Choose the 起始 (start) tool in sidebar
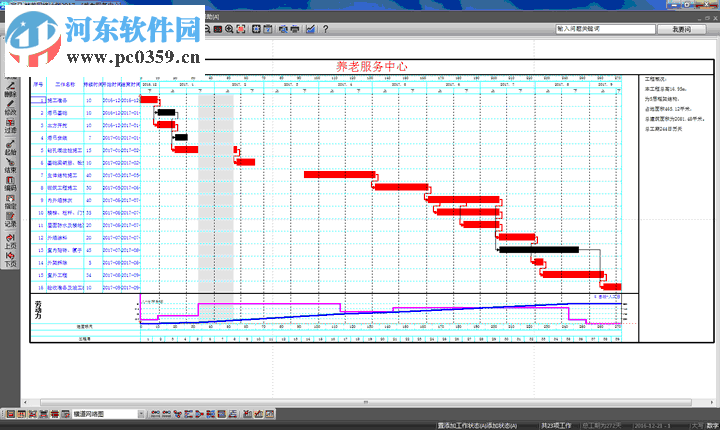Viewport: 720px width, 430px height. [x=10, y=147]
